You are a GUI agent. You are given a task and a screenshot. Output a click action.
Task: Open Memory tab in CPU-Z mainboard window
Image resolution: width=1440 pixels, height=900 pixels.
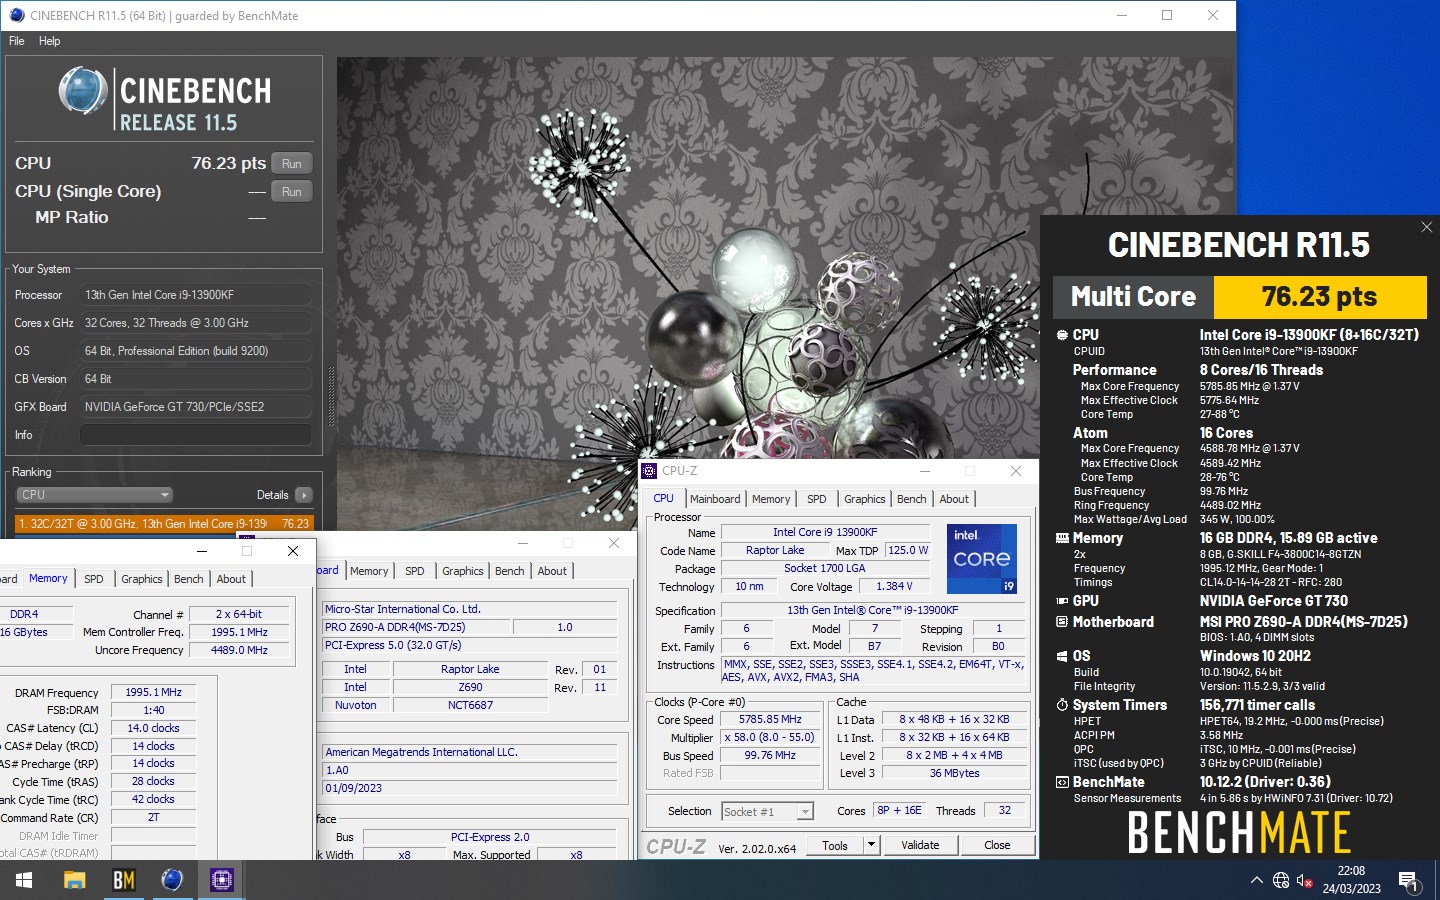click(369, 571)
